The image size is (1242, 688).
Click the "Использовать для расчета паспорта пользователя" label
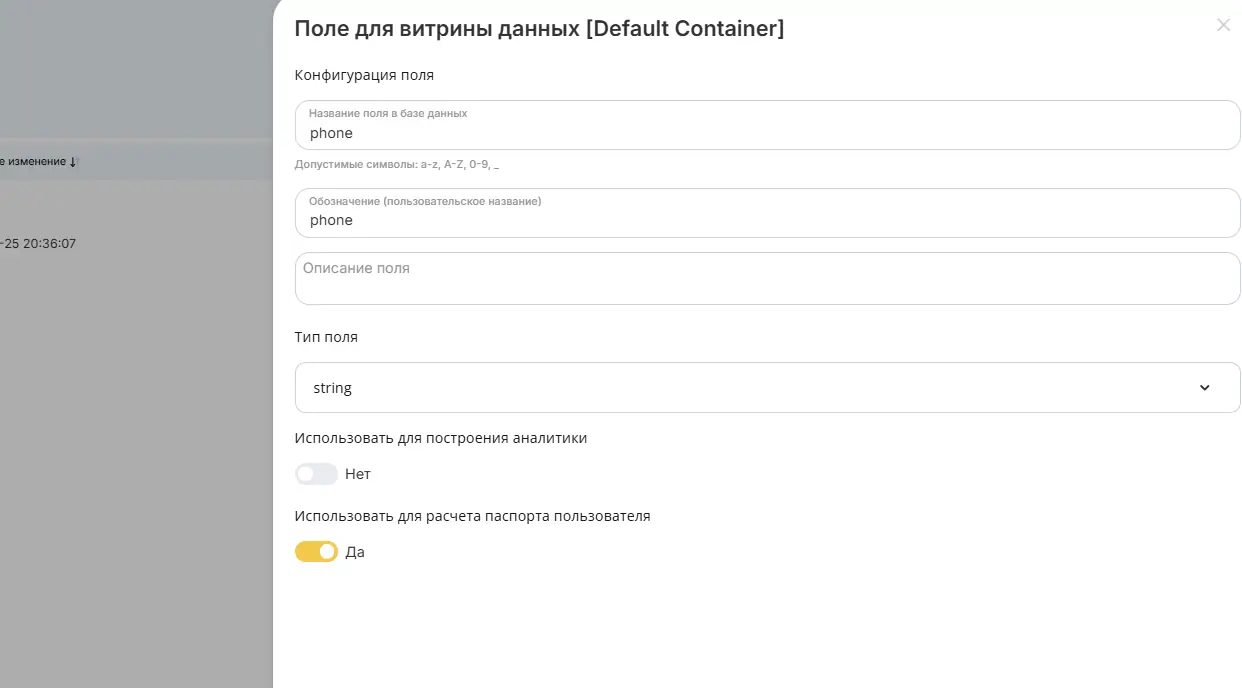pos(472,516)
